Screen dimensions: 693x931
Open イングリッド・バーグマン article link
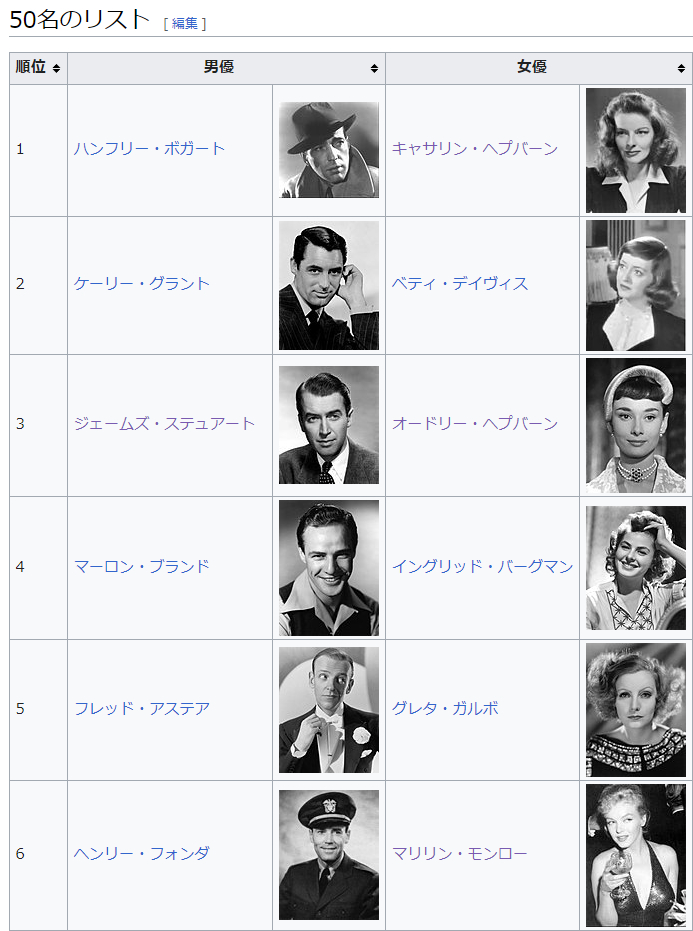pyautogui.click(x=482, y=566)
